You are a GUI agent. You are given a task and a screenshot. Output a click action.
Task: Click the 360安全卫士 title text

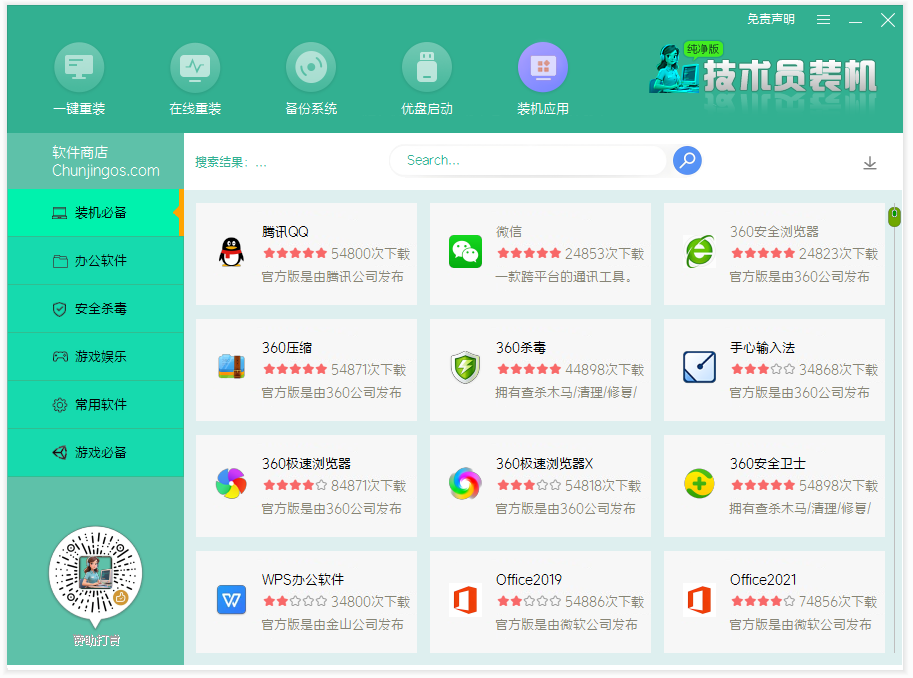(768, 464)
